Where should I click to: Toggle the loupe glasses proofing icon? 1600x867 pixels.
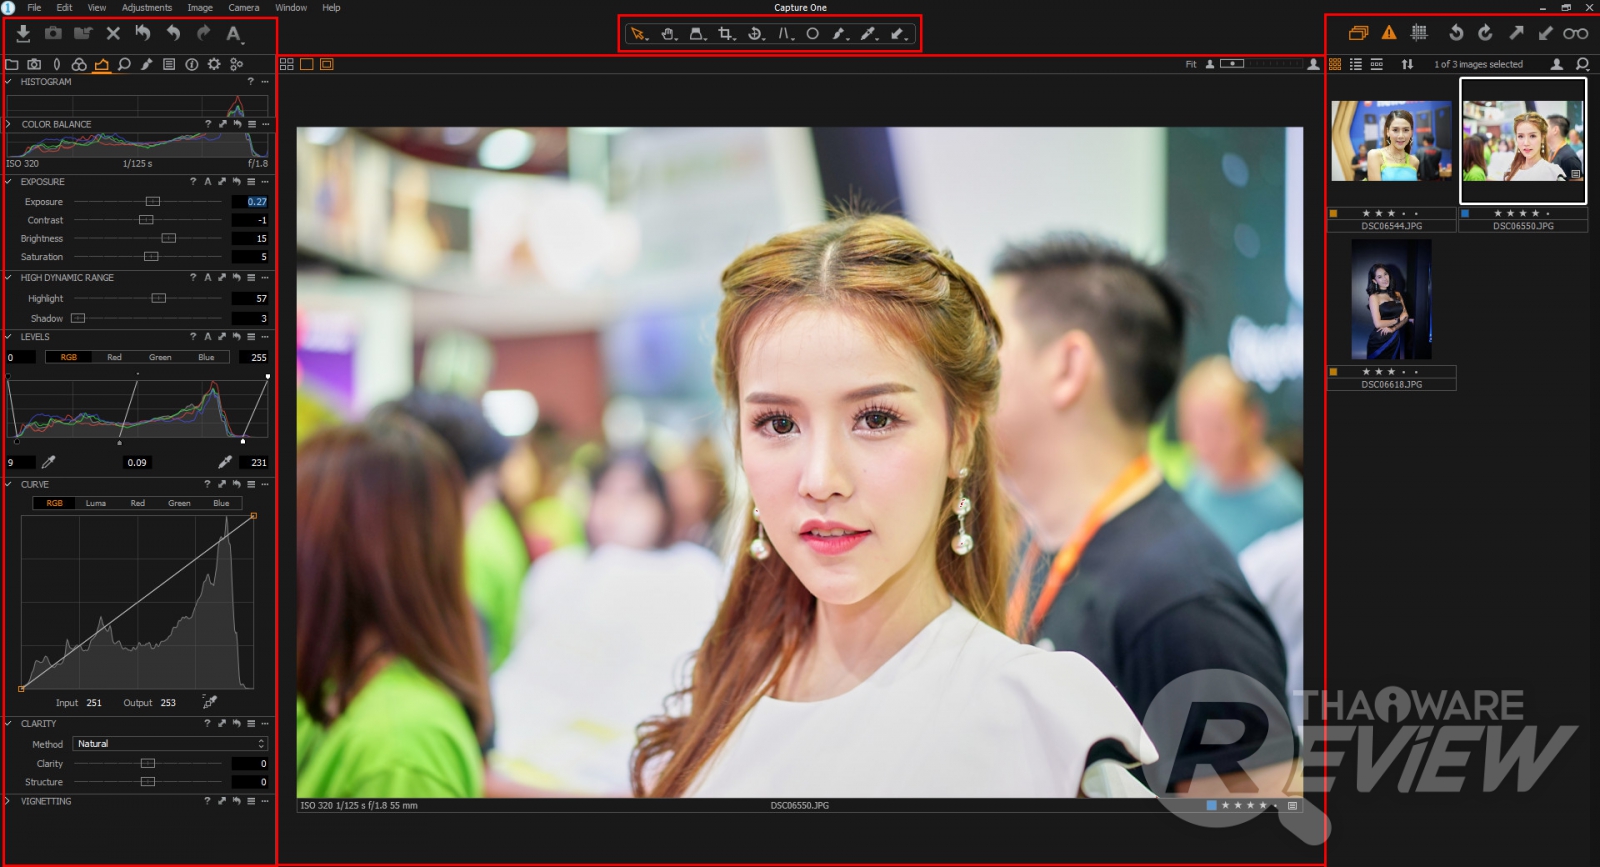(x=1575, y=33)
